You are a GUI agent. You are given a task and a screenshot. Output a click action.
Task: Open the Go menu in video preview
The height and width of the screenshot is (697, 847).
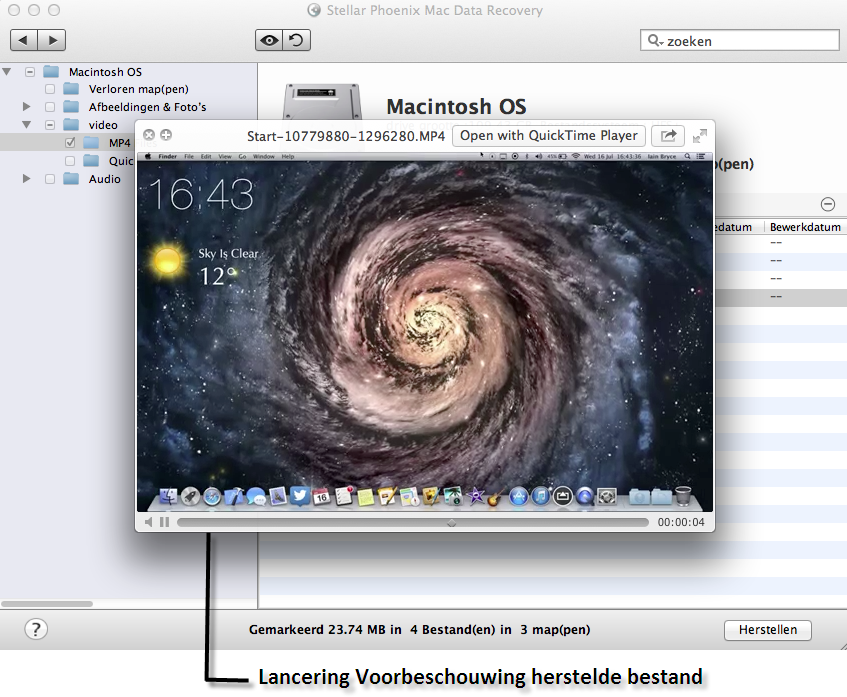click(x=242, y=157)
